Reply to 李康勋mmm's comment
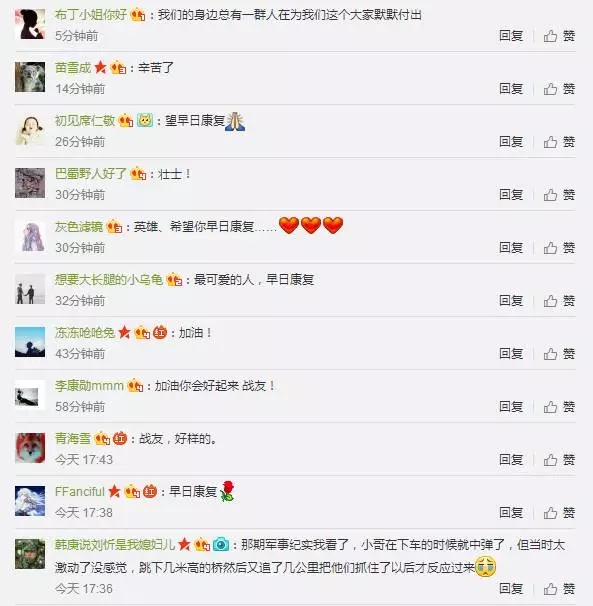593x606 pixels. coord(511,407)
